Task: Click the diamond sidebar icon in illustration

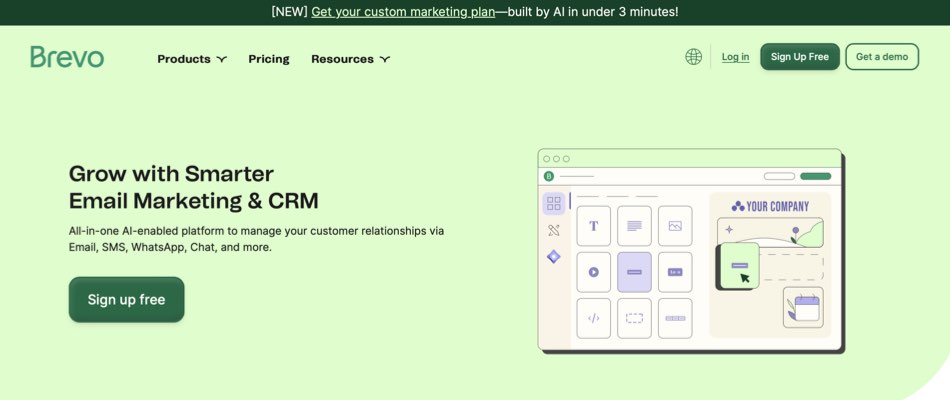Action: point(553,257)
